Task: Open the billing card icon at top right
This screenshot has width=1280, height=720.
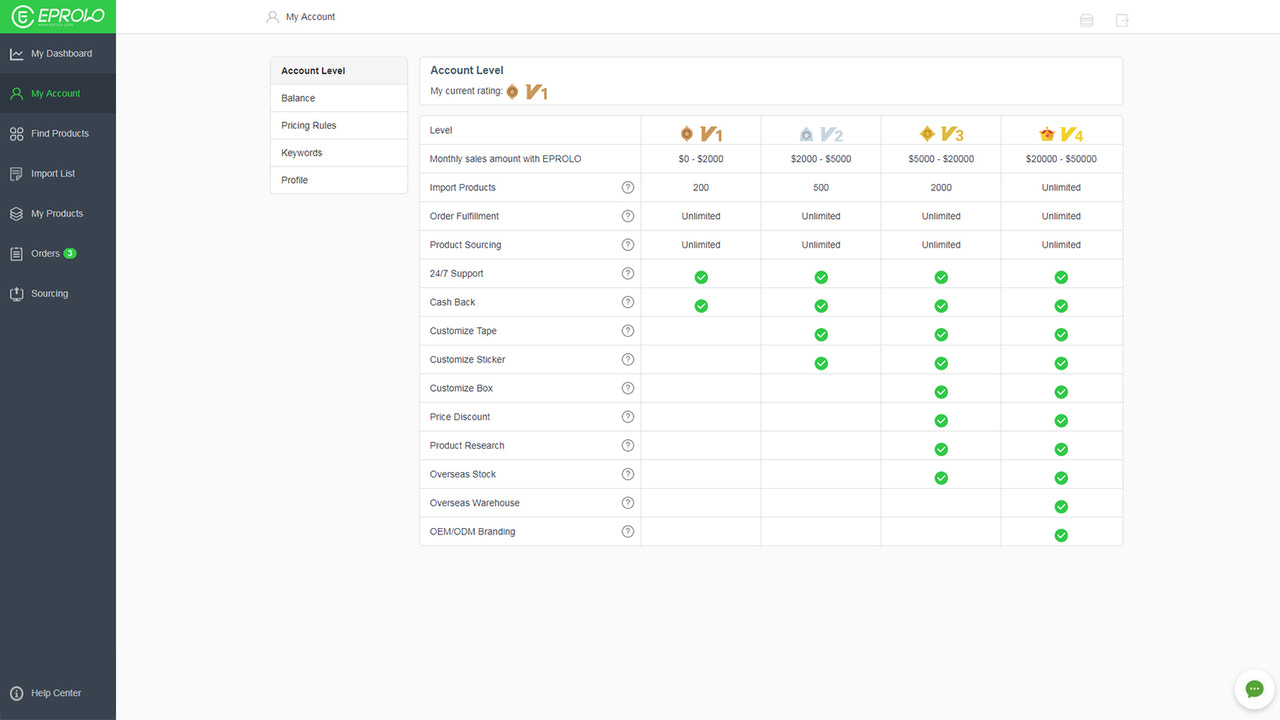Action: tap(1086, 19)
